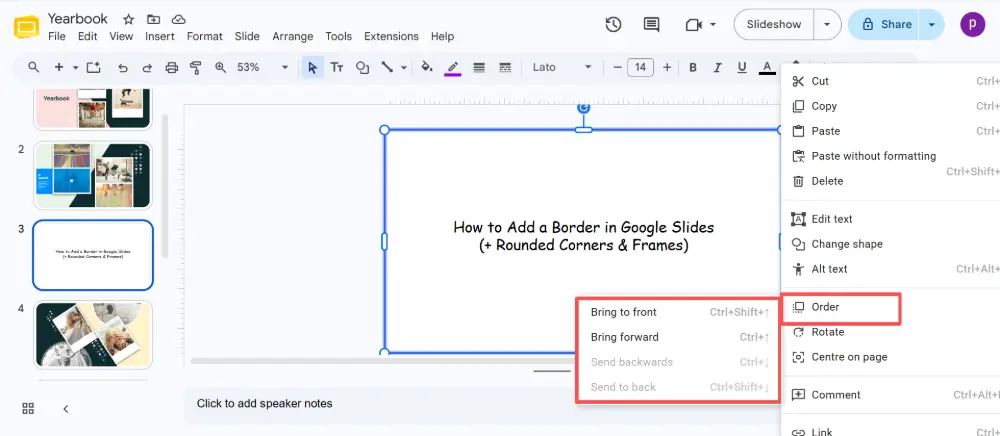Image resolution: width=1000 pixels, height=436 pixels.
Task: Select the text box tool
Action: pyautogui.click(x=337, y=68)
